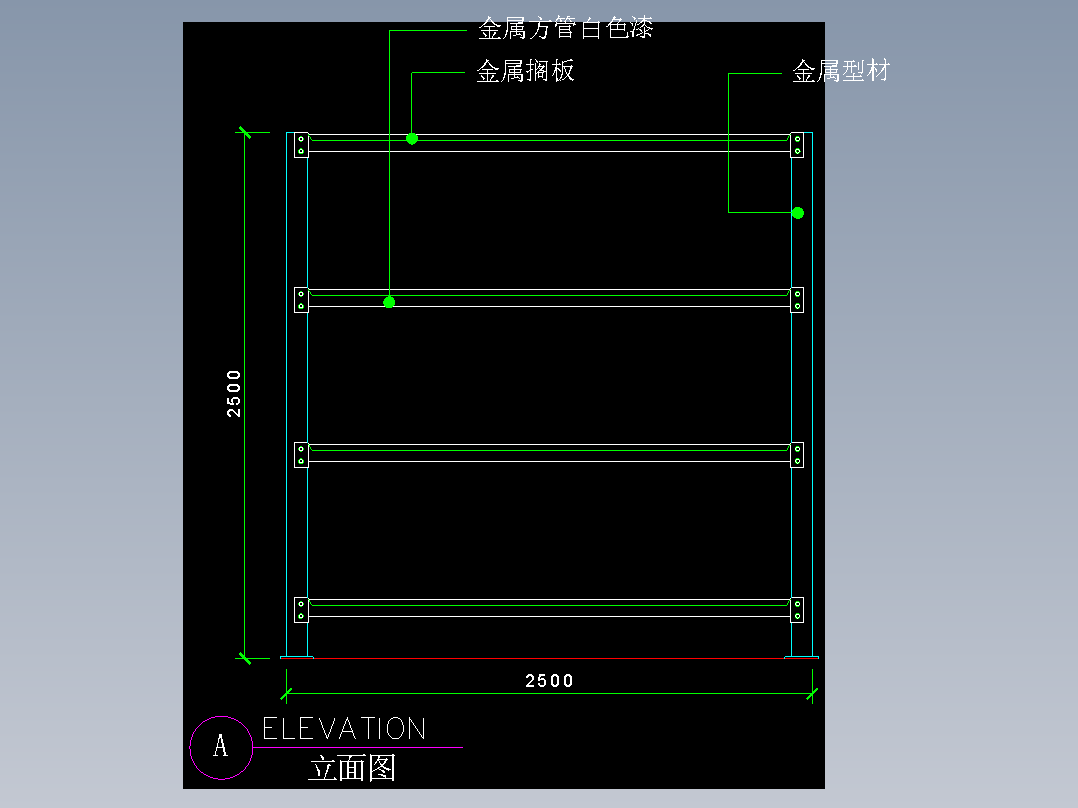Image resolution: width=1078 pixels, height=808 pixels.
Task: Select the second shelf left mounting bracket
Action: [x=301, y=300]
